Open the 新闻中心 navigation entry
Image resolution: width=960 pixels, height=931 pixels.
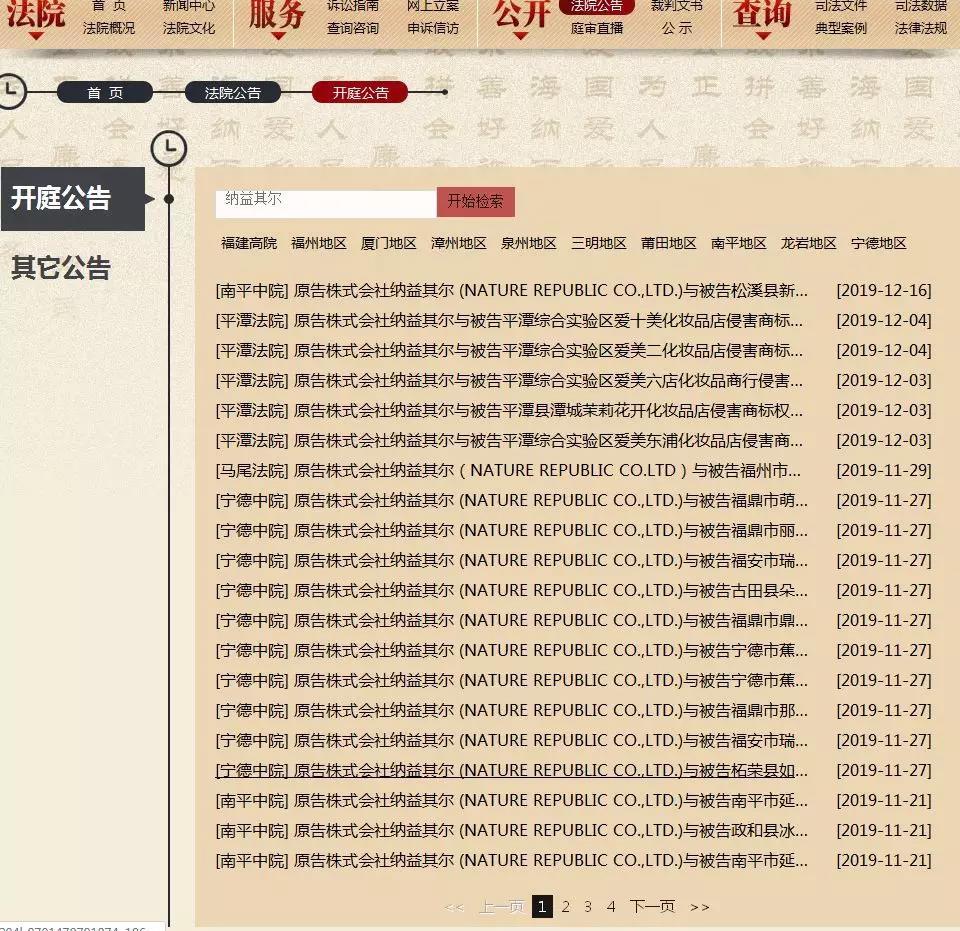(x=190, y=8)
